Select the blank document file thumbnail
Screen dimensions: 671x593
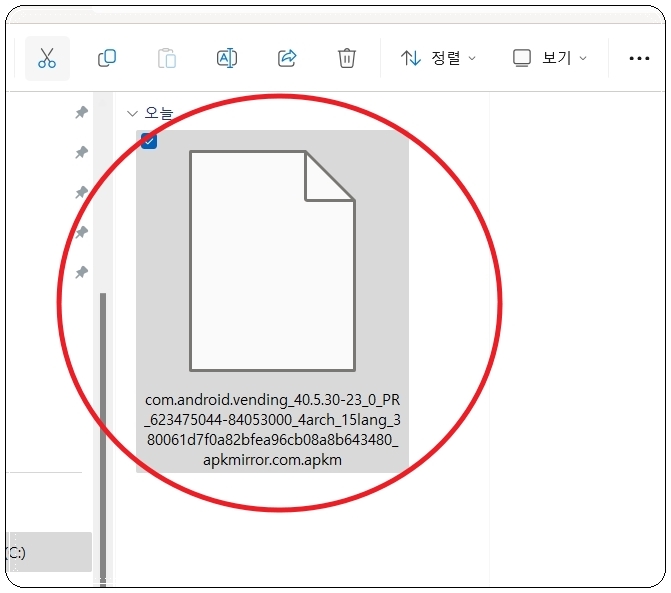click(x=273, y=261)
